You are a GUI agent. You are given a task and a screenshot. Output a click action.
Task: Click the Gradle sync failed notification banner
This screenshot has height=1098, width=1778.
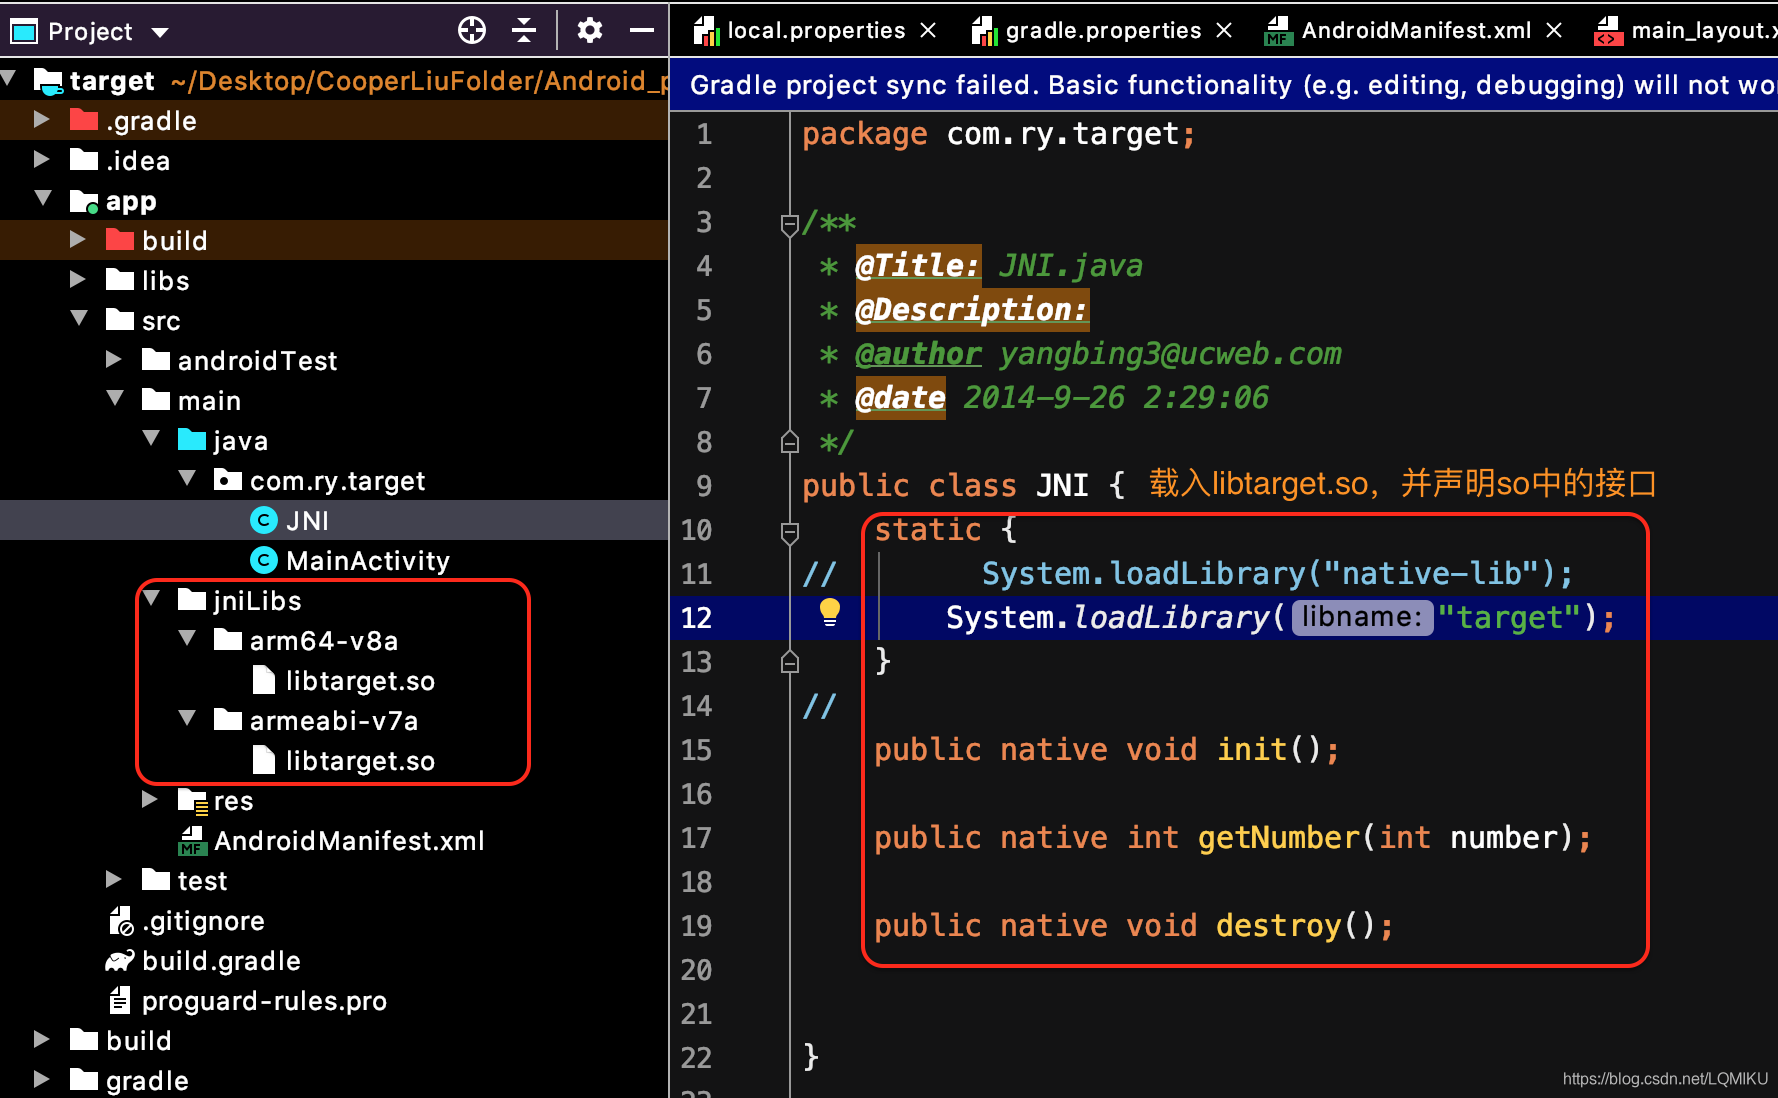(x=1224, y=85)
